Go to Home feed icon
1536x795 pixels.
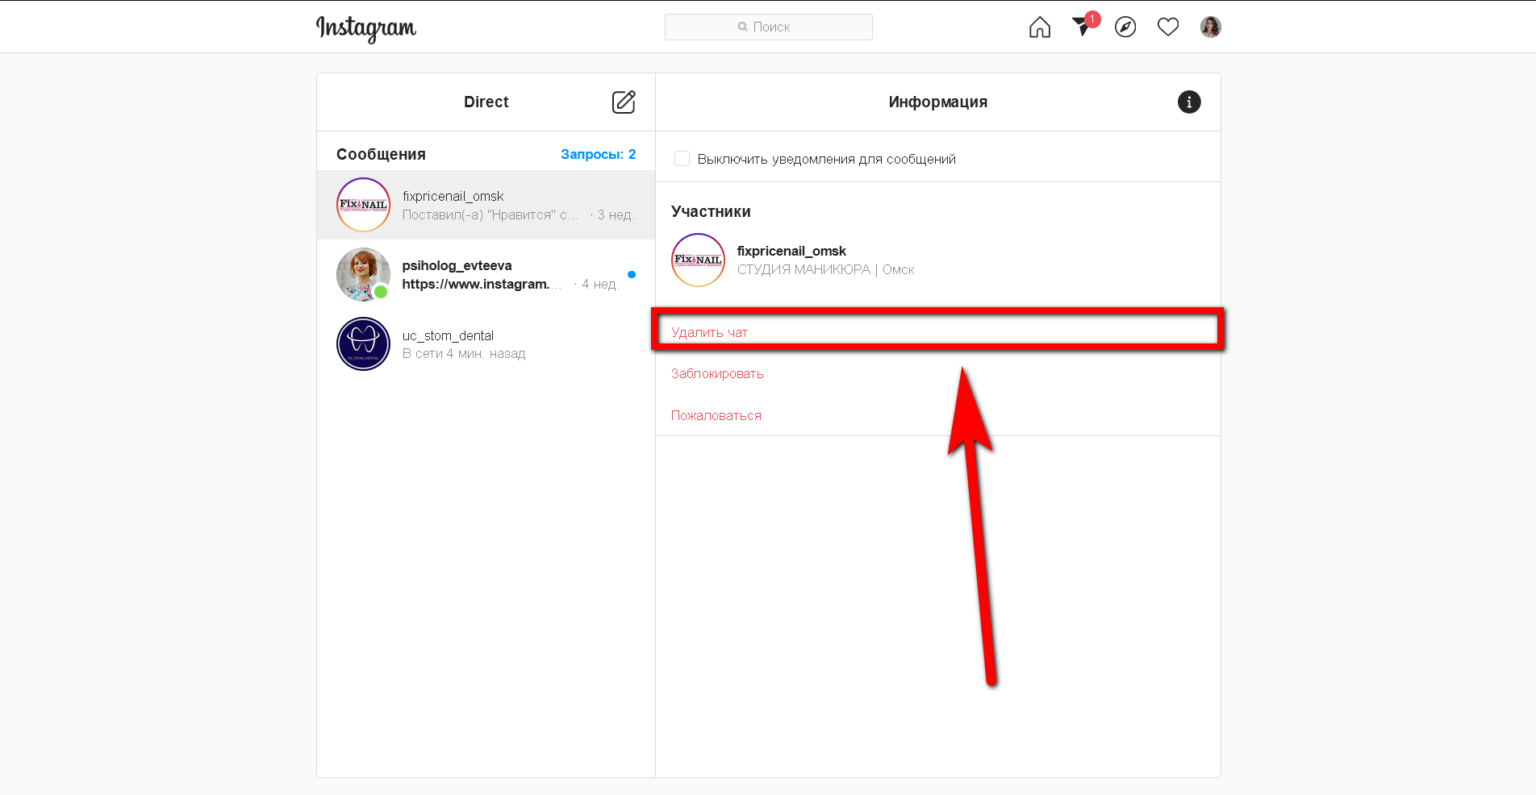(x=1040, y=27)
